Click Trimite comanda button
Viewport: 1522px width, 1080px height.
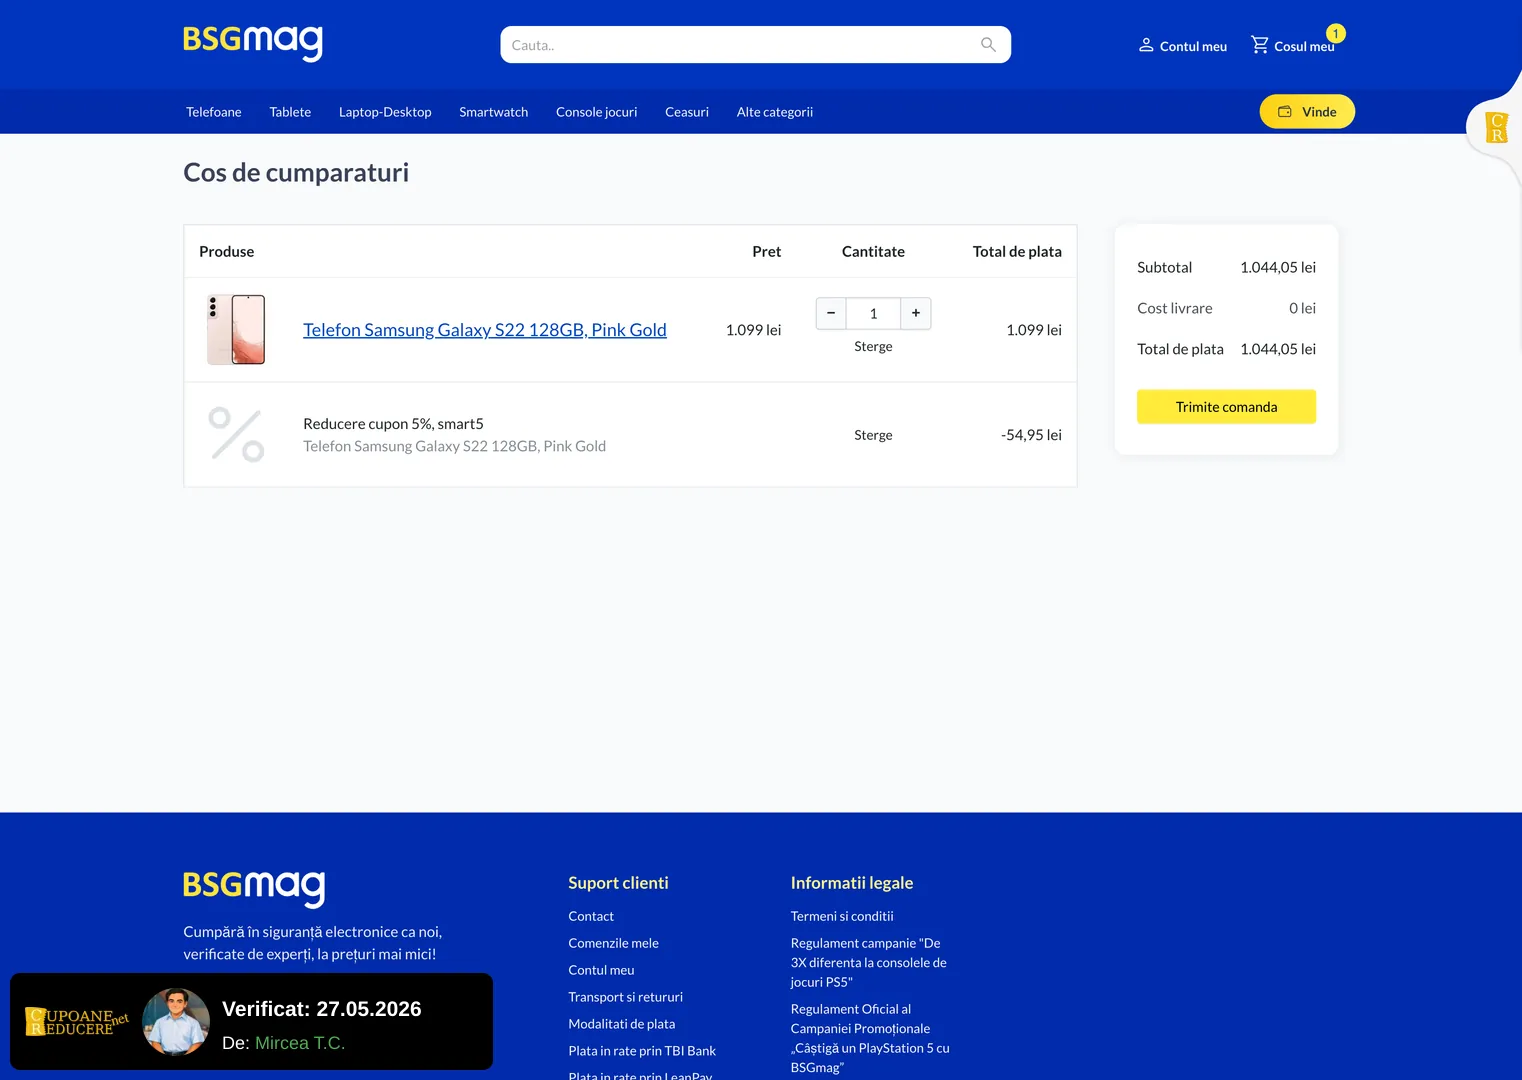pyautogui.click(x=1226, y=407)
